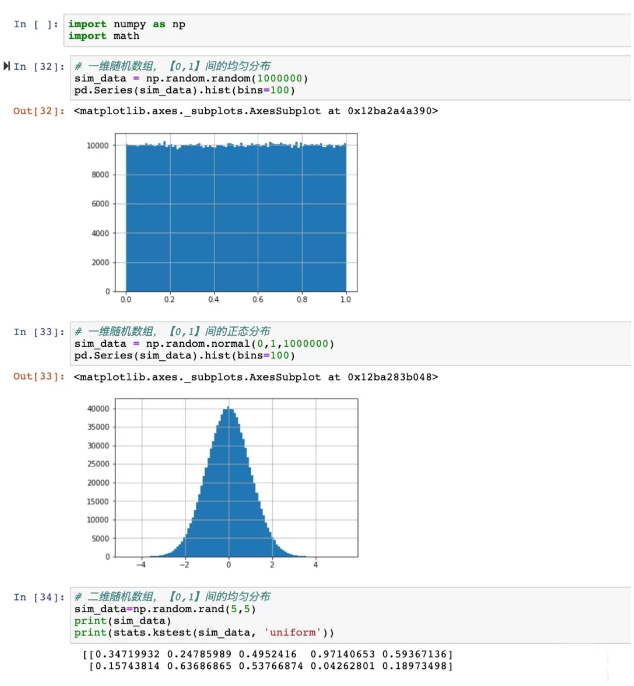Click output value 0.15743814
This screenshot has height=686, width=634.
point(127,666)
